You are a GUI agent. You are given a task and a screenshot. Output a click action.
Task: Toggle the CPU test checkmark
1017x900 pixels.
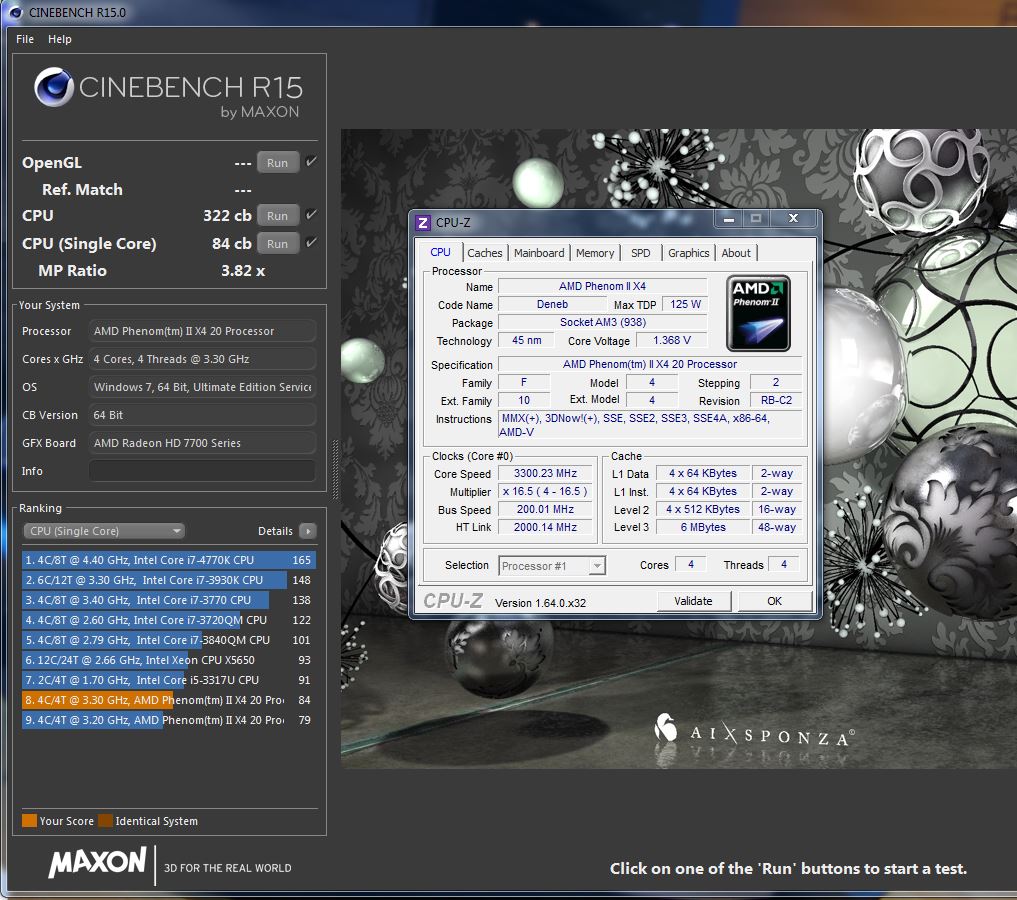pos(311,215)
